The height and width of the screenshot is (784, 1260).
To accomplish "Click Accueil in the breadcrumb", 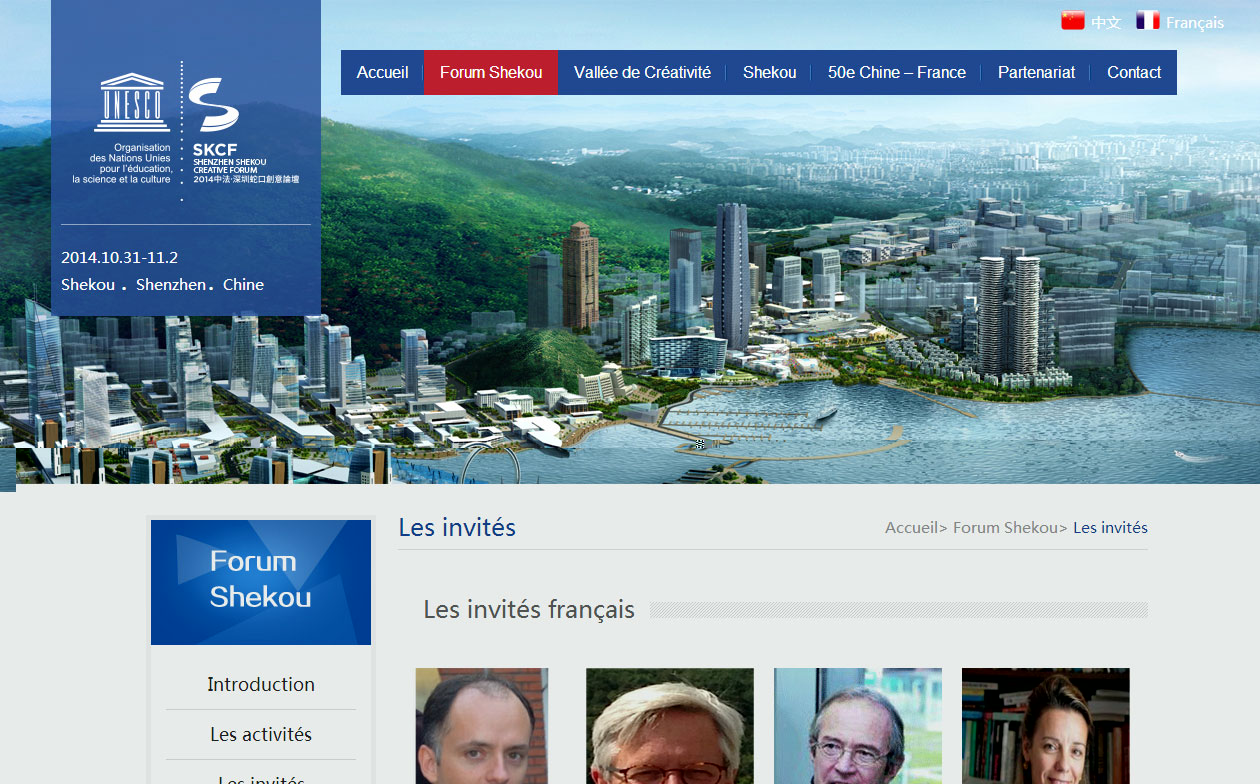I will click(x=911, y=527).
